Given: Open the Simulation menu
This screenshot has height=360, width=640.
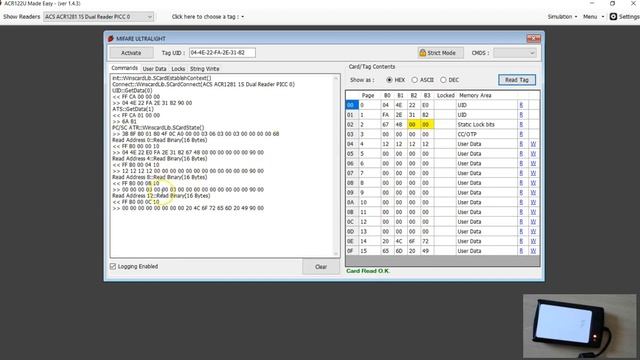Looking at the screenshot, I should click(562, 17).
